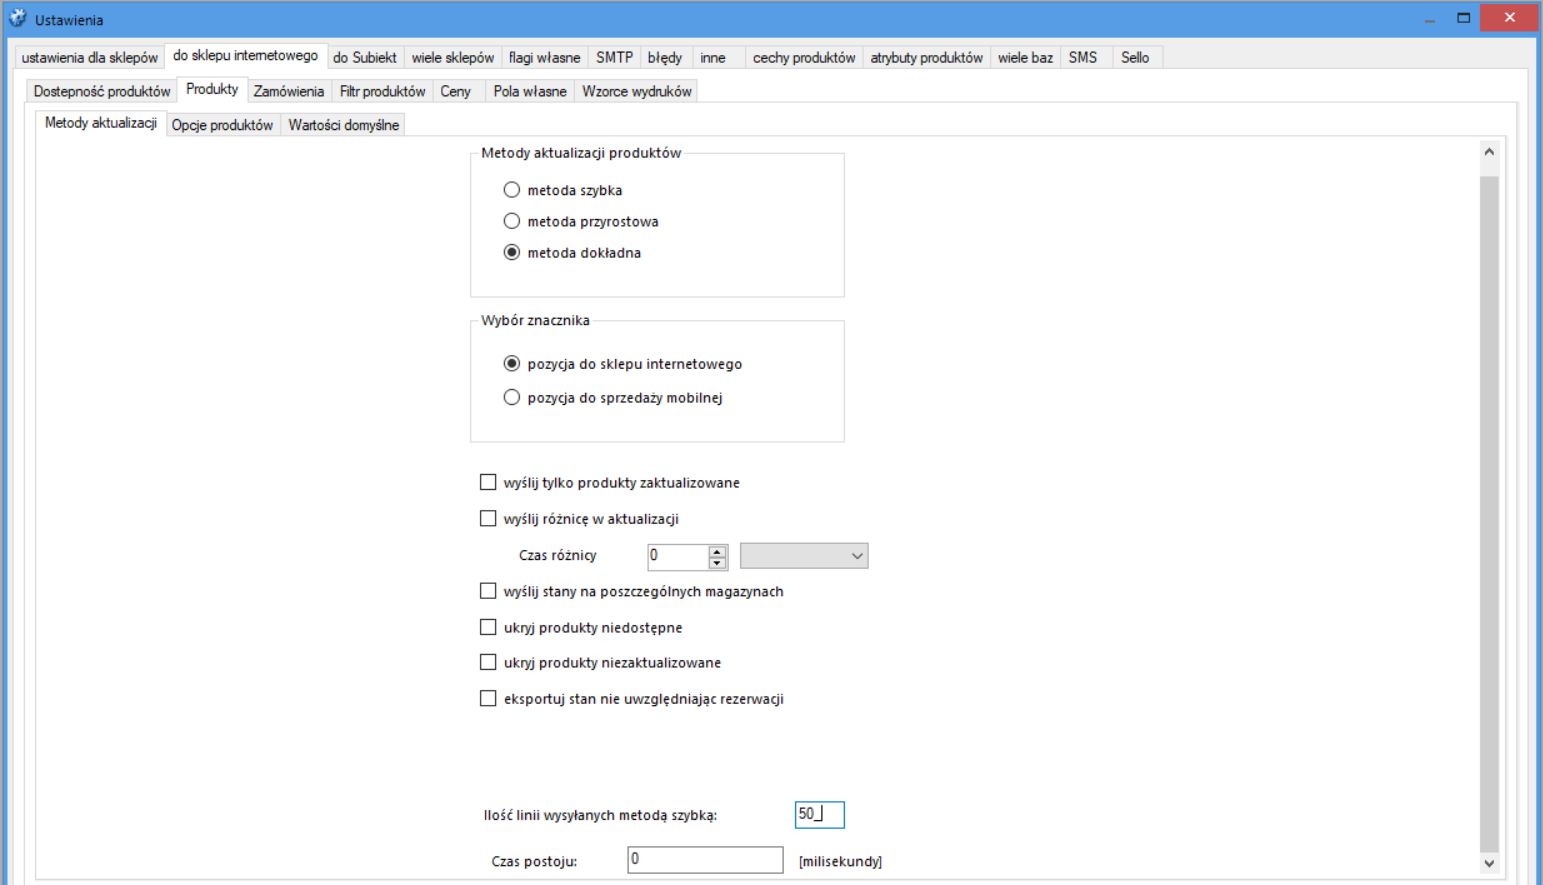The height and width of the screenshot is (885, 1543).
Task: Check 'ukryj produkty niedostępne' option
Action: point(488,627)
